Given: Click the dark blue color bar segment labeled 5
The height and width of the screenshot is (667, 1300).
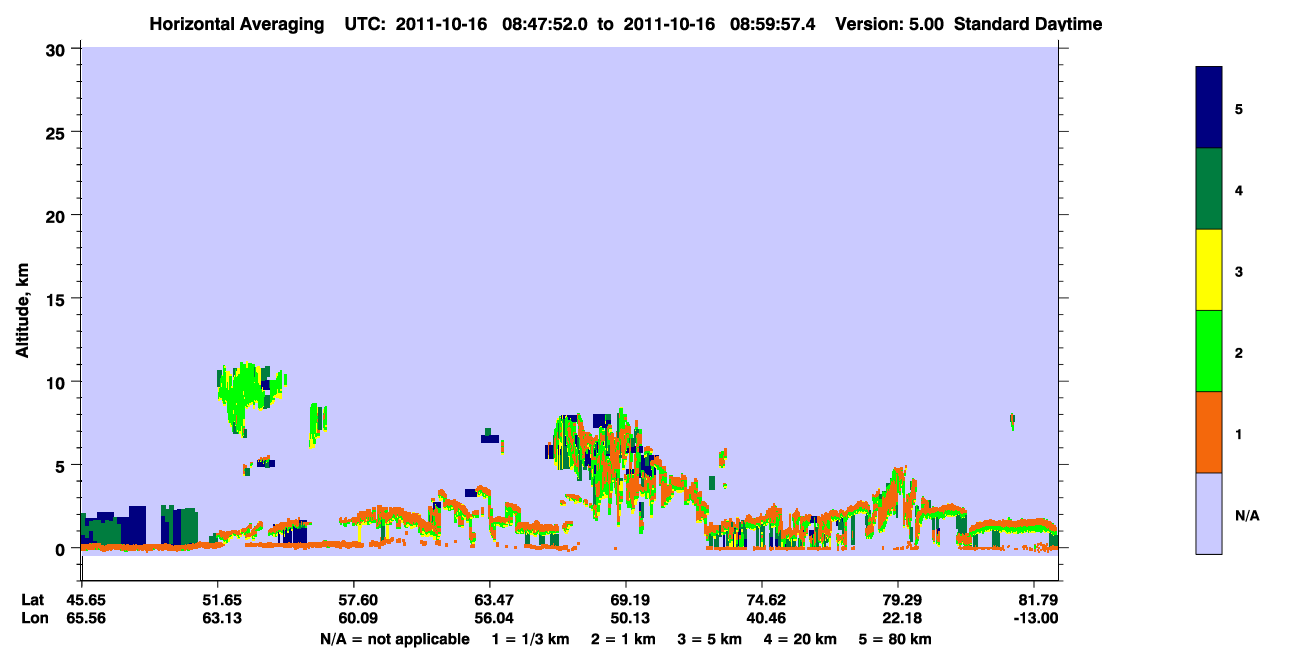Looking at the screenshot, I should pyautogui.click(x=1209, y=108).
